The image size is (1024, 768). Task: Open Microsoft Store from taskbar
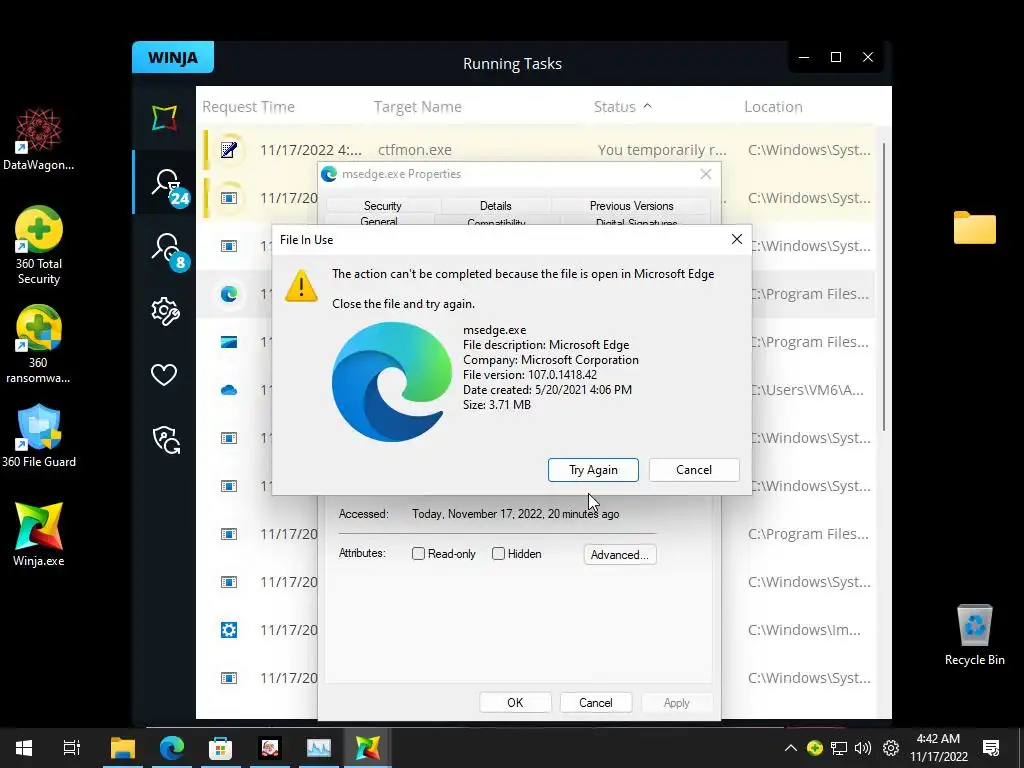(221, 748)
